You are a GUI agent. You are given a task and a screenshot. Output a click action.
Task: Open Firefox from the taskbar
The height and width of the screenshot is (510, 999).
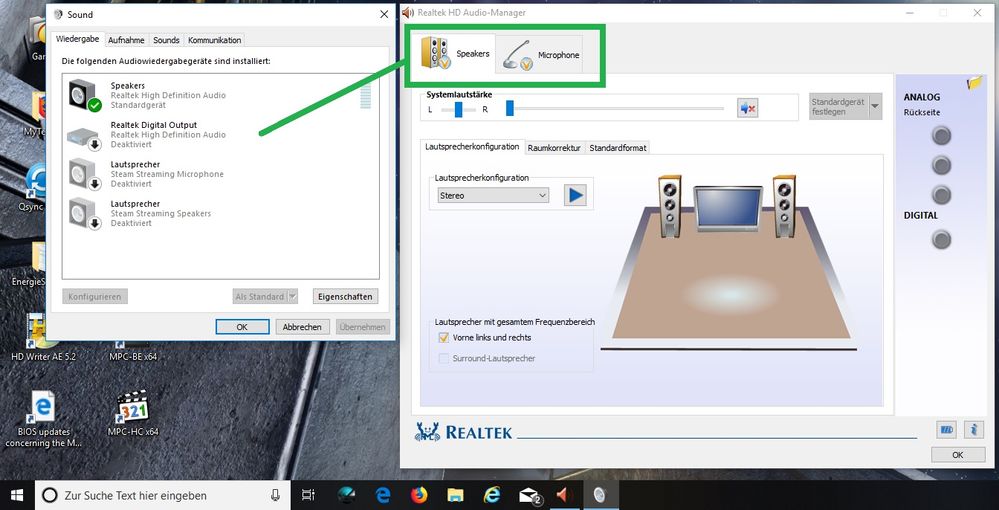pos(418,495)
